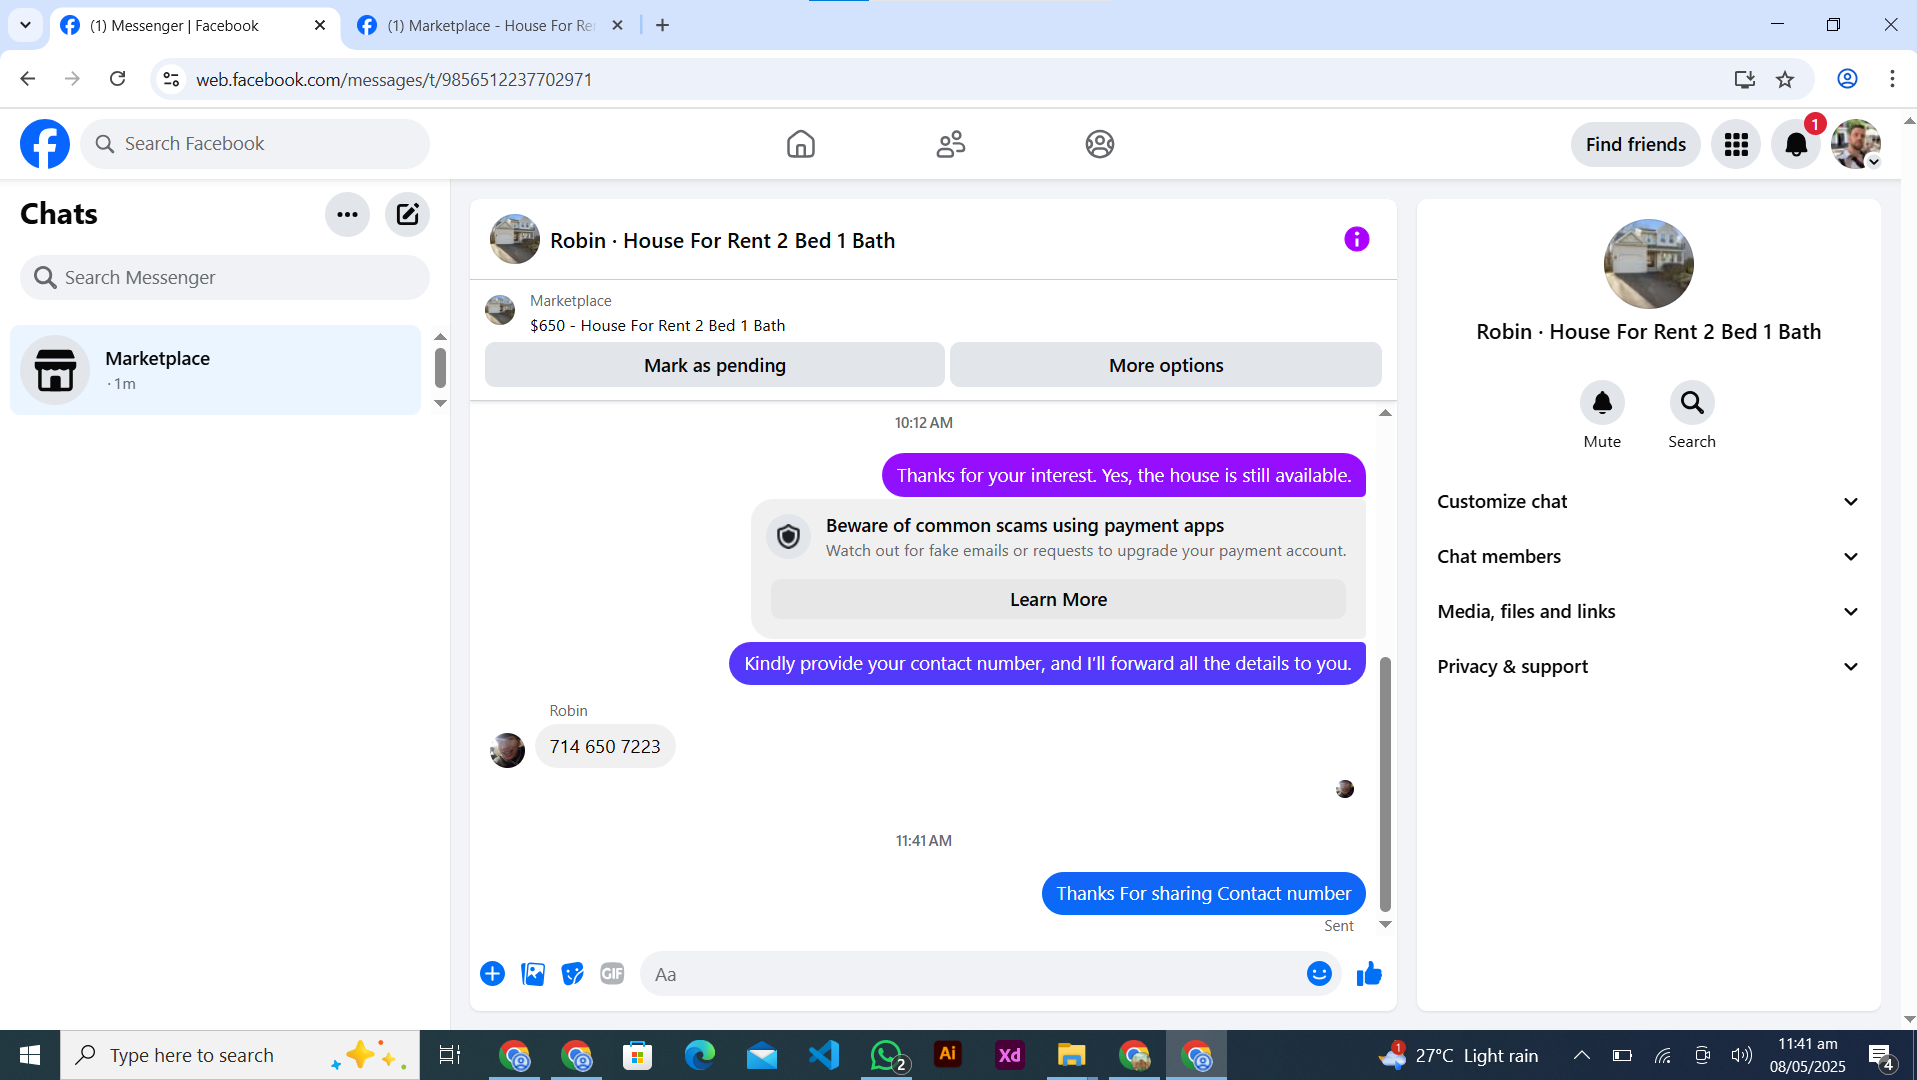Click the Windows taskbar search box
This screenshot has width=1917, height=1080.
click(x=240, y=1055)
